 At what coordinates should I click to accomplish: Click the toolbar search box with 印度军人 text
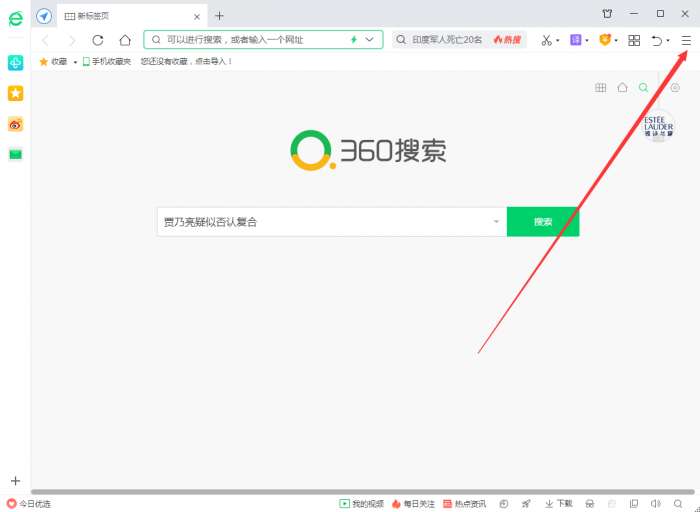tap(459, 40)
